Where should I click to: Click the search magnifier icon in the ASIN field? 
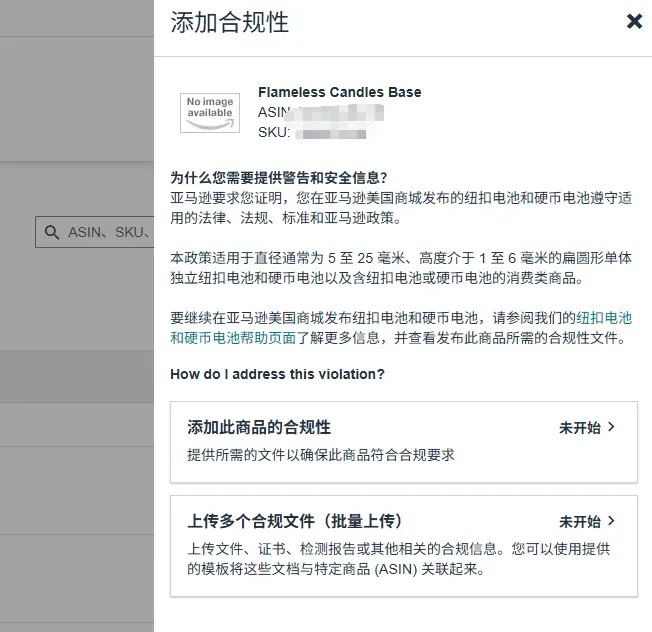coord(52,232)
